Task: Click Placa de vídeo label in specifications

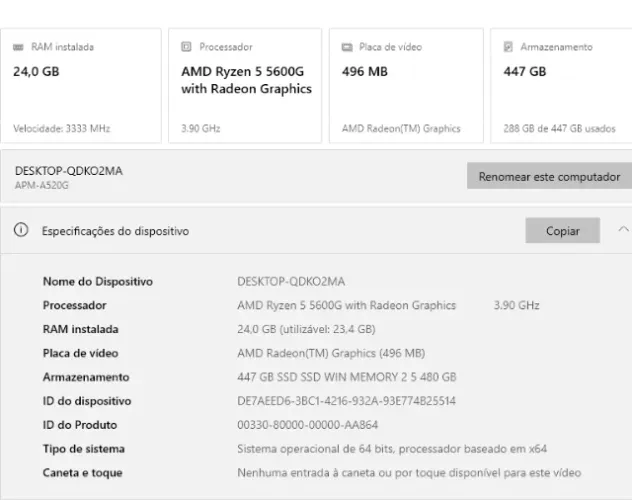Action: click(x=81, y=353)
